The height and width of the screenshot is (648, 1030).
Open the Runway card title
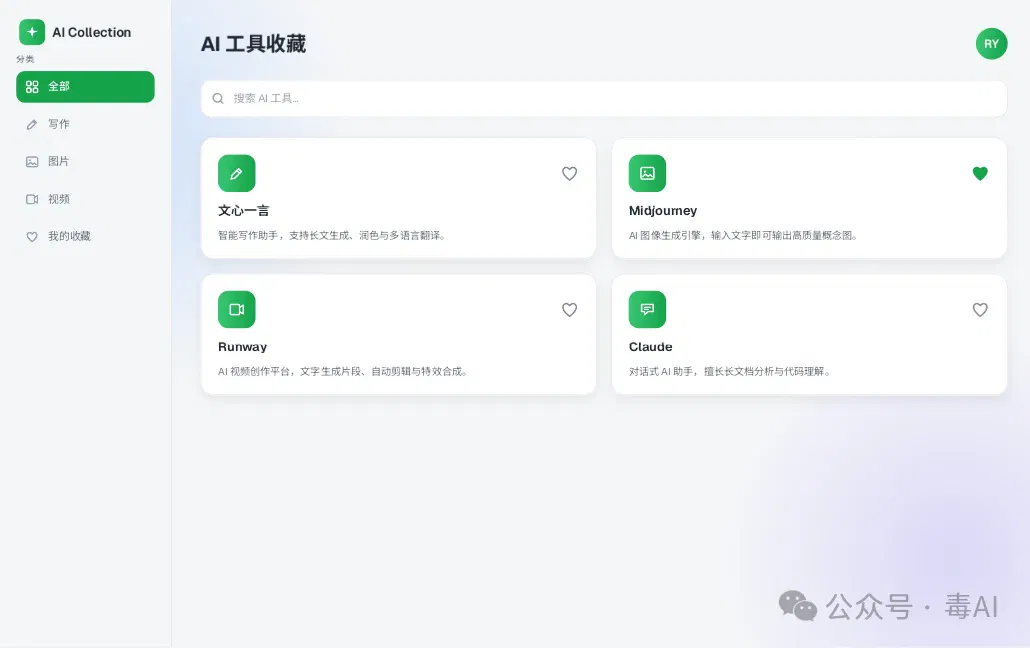242,347
